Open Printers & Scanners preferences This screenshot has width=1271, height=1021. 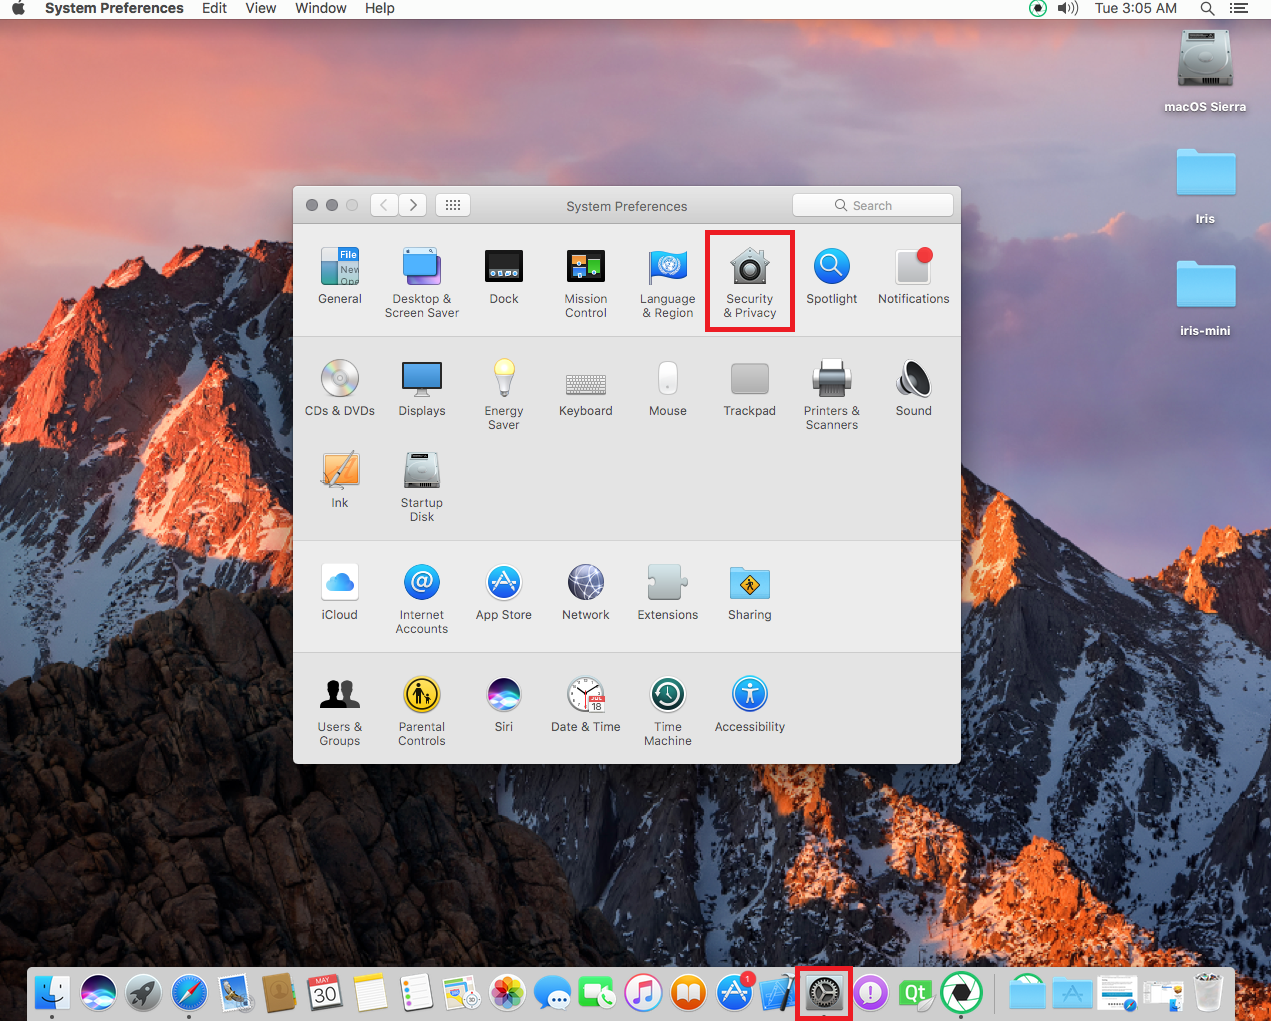[832, 394]
